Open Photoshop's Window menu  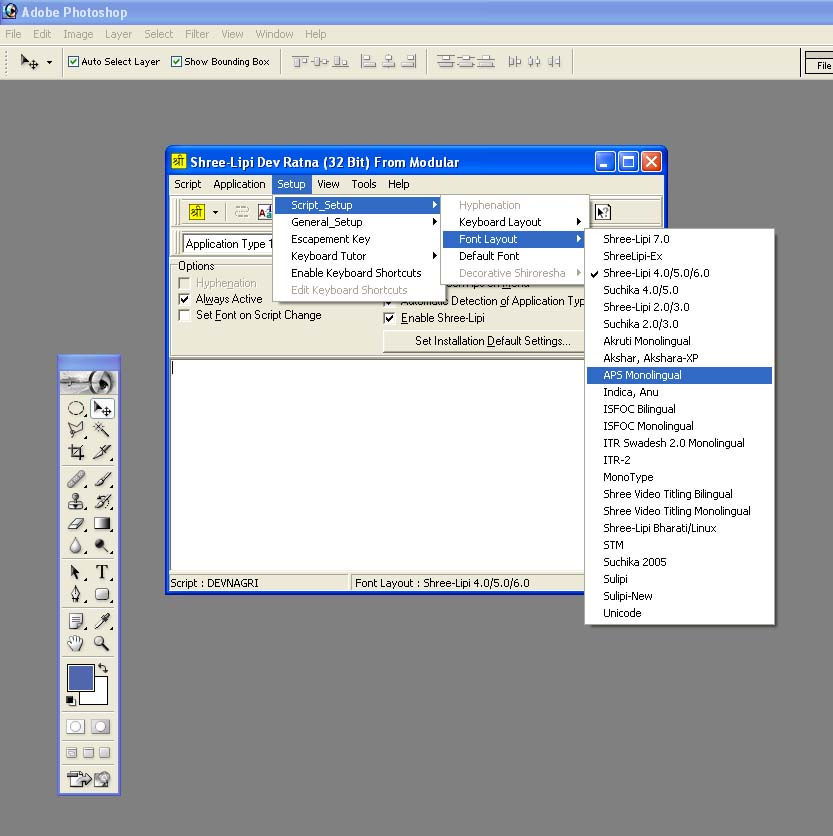[274, 34]
